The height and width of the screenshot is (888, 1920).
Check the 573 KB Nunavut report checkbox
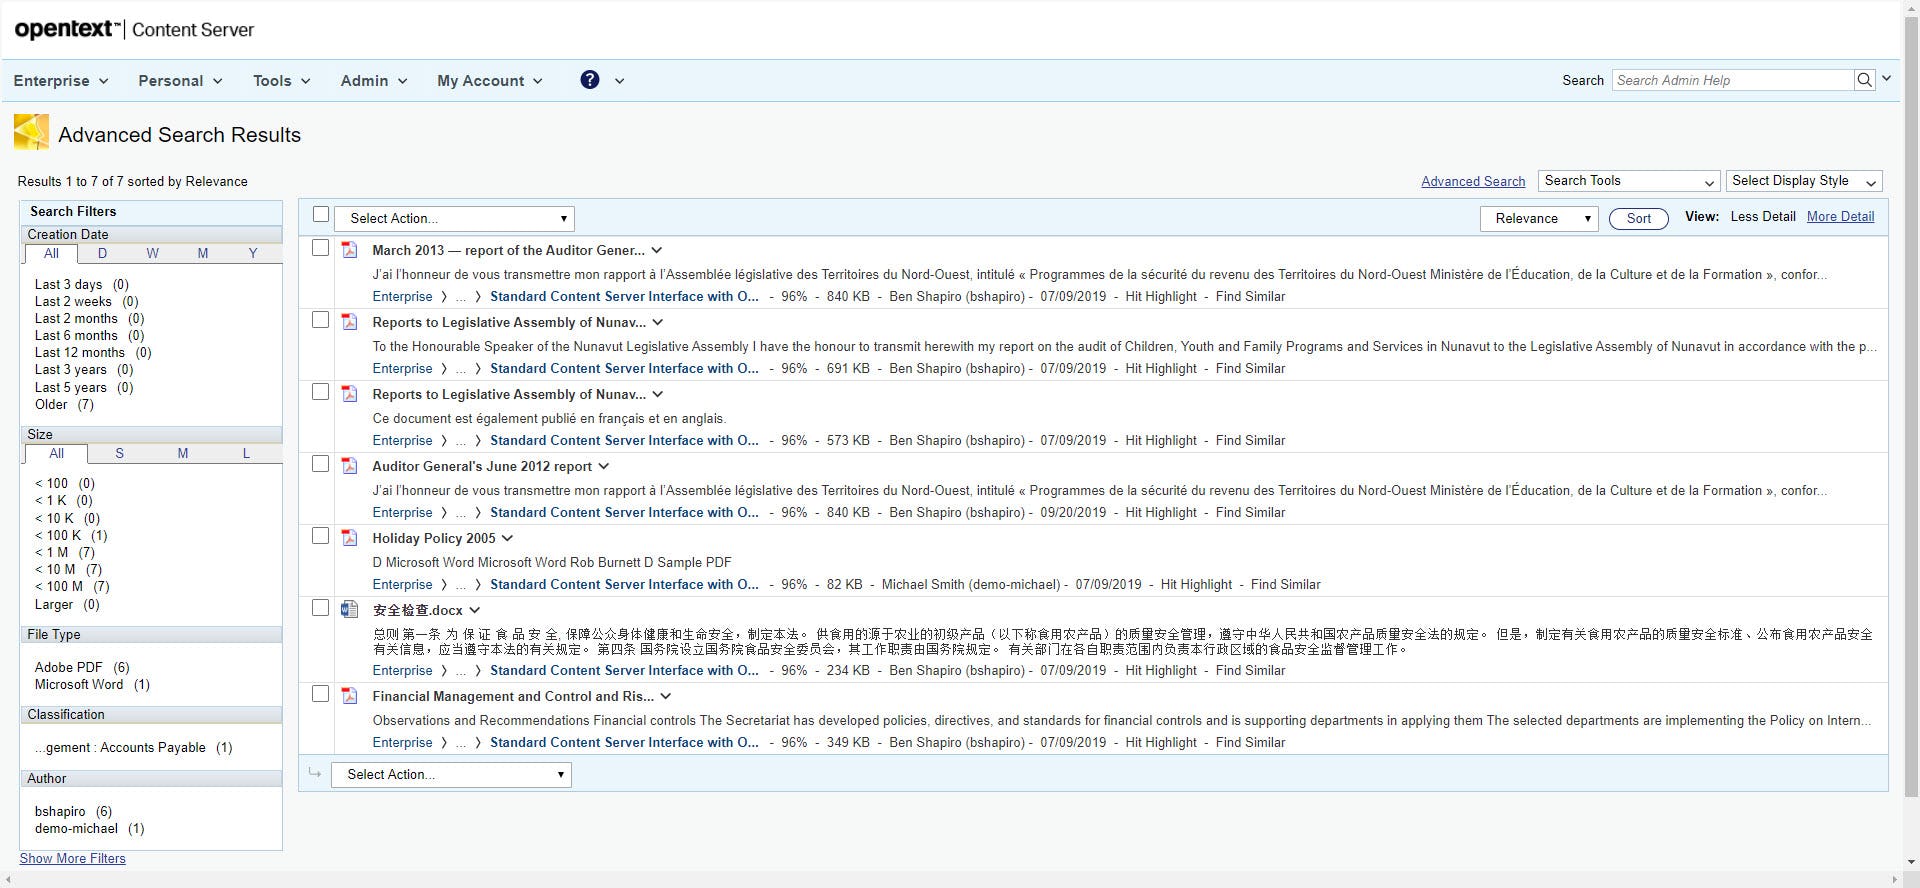(x=321, y=392)
